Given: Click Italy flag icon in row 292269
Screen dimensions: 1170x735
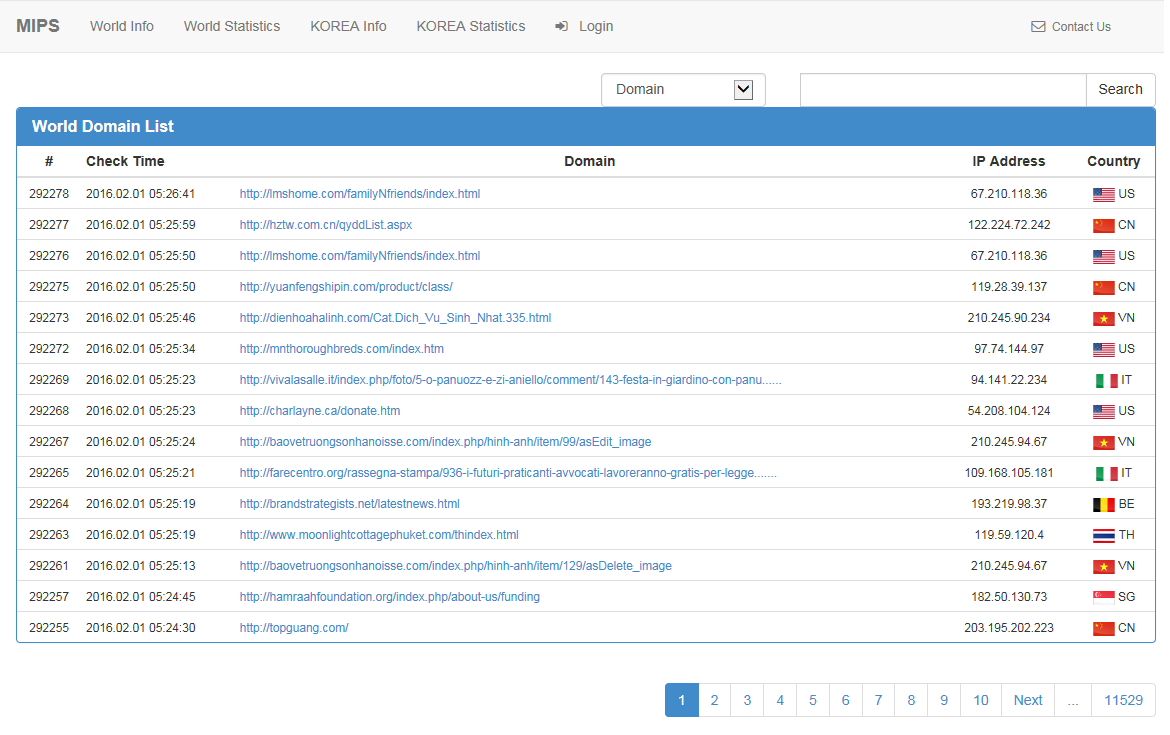Looking at the screenshot, I should click(x=1107, y=381).
